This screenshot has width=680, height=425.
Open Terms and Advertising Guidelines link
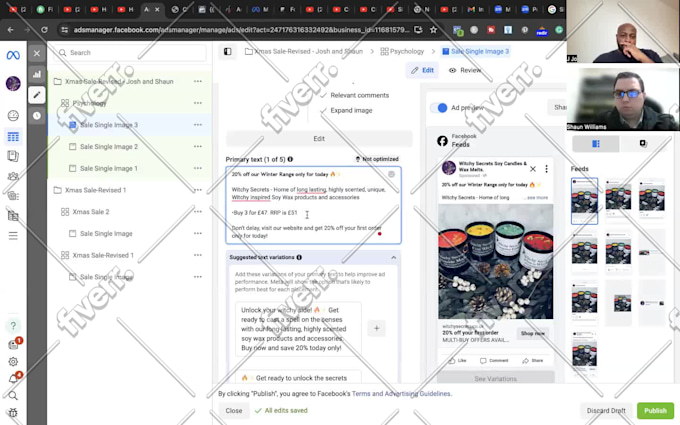[x=401, y=394]
